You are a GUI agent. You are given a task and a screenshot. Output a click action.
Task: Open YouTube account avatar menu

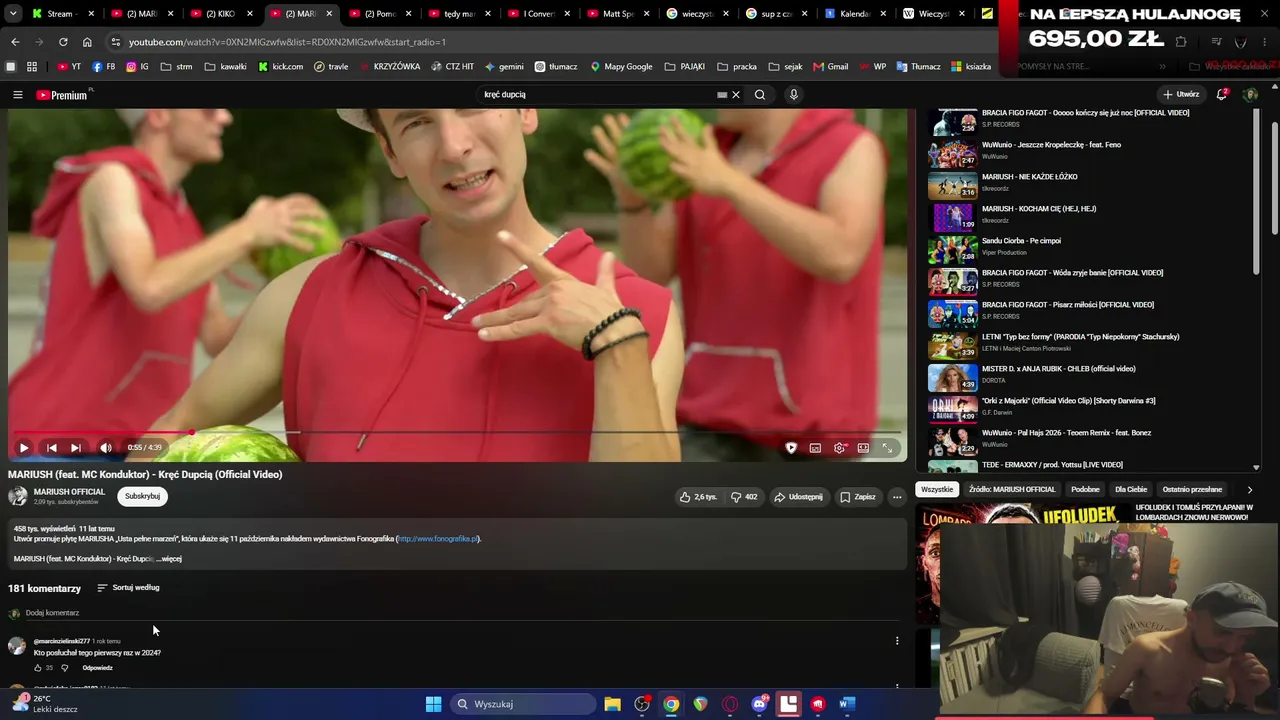click(x=1250, y=95)
